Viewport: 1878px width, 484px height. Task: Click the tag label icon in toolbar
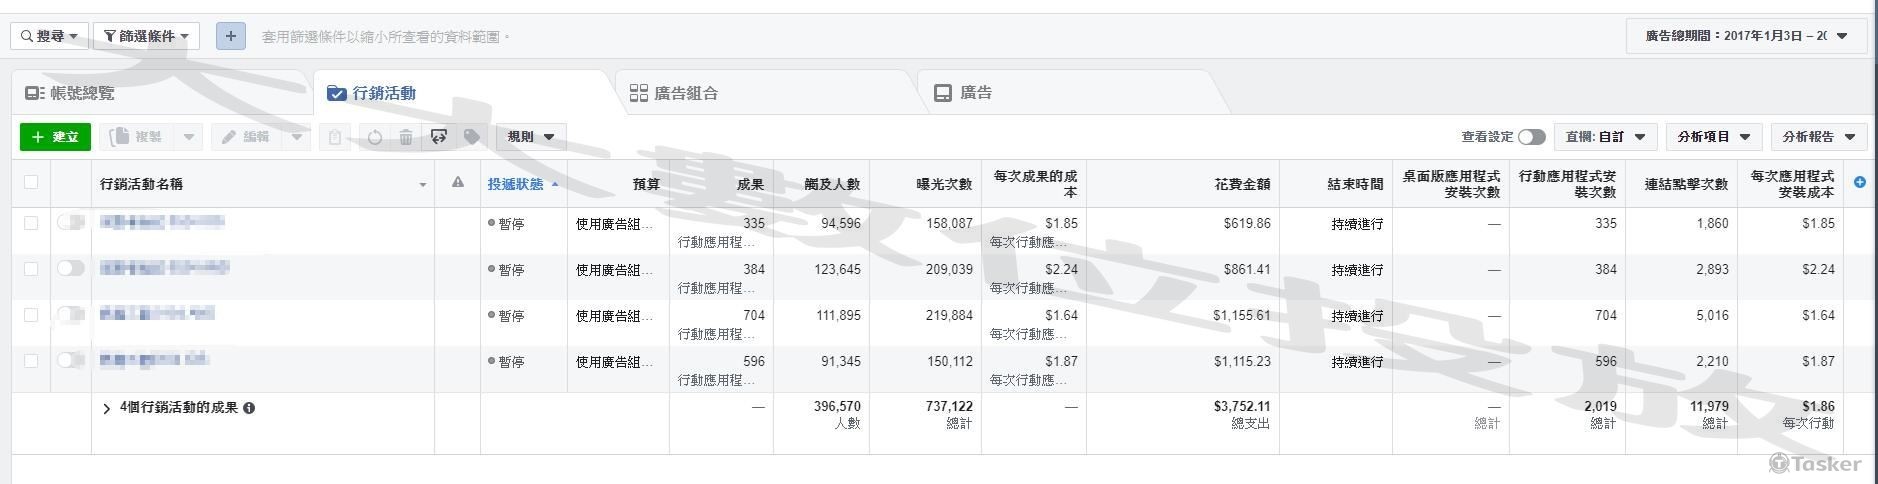click(x=472, y=137)
